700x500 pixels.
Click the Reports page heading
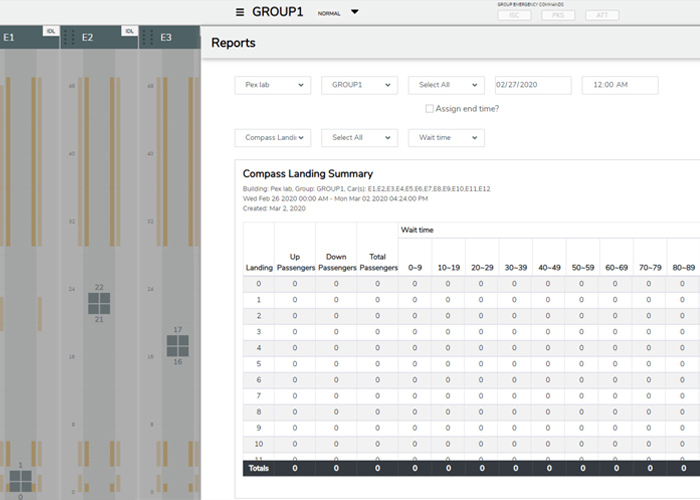tap(233, 43)
